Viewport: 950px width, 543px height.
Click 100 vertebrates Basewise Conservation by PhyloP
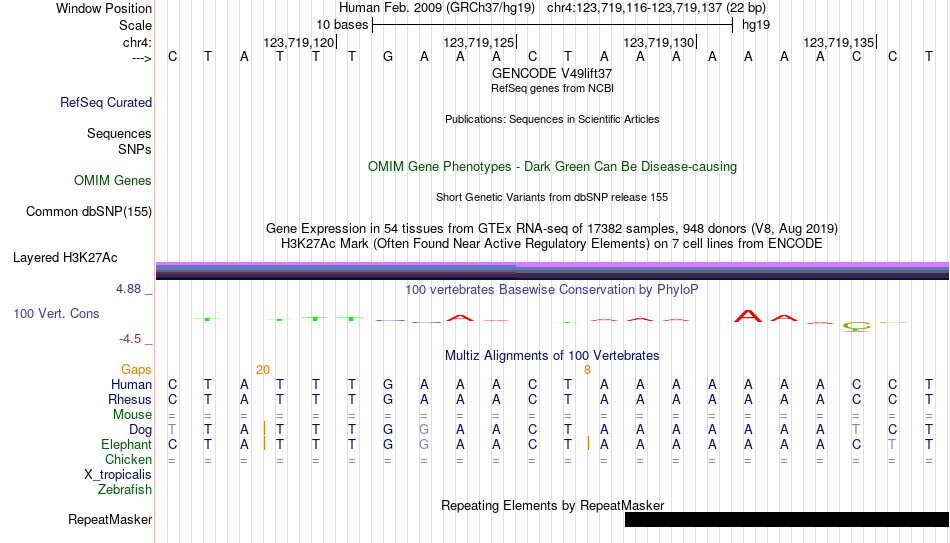click(x=552, y=290)
